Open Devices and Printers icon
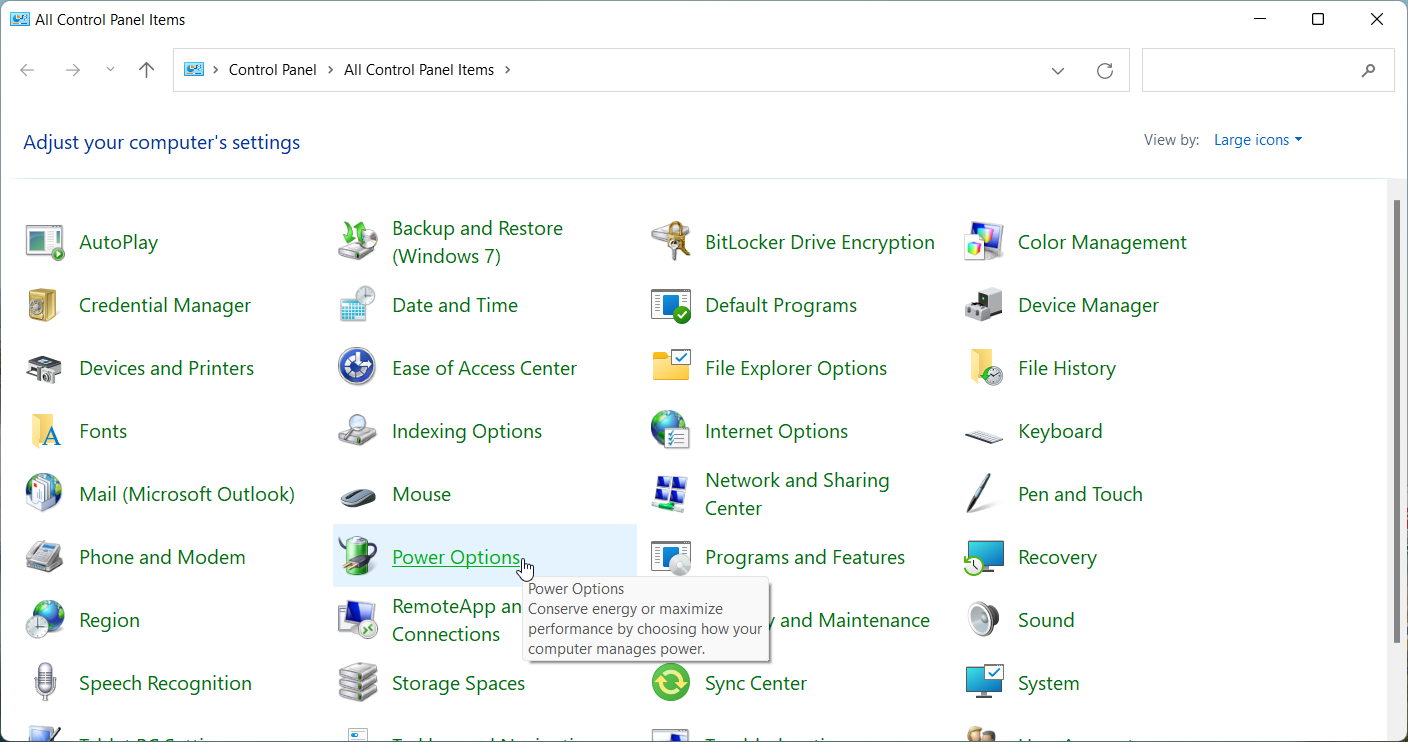 [45, 368]
